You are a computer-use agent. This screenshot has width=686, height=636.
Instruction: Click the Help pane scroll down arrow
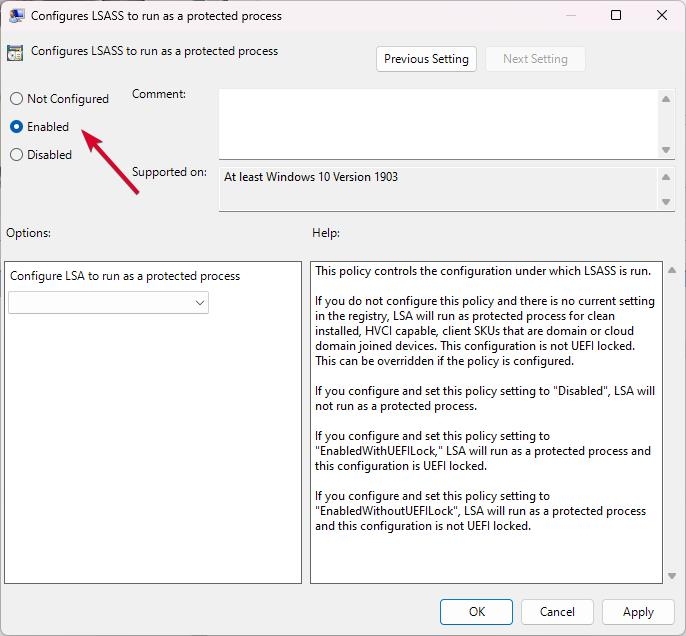coord(672,576)
